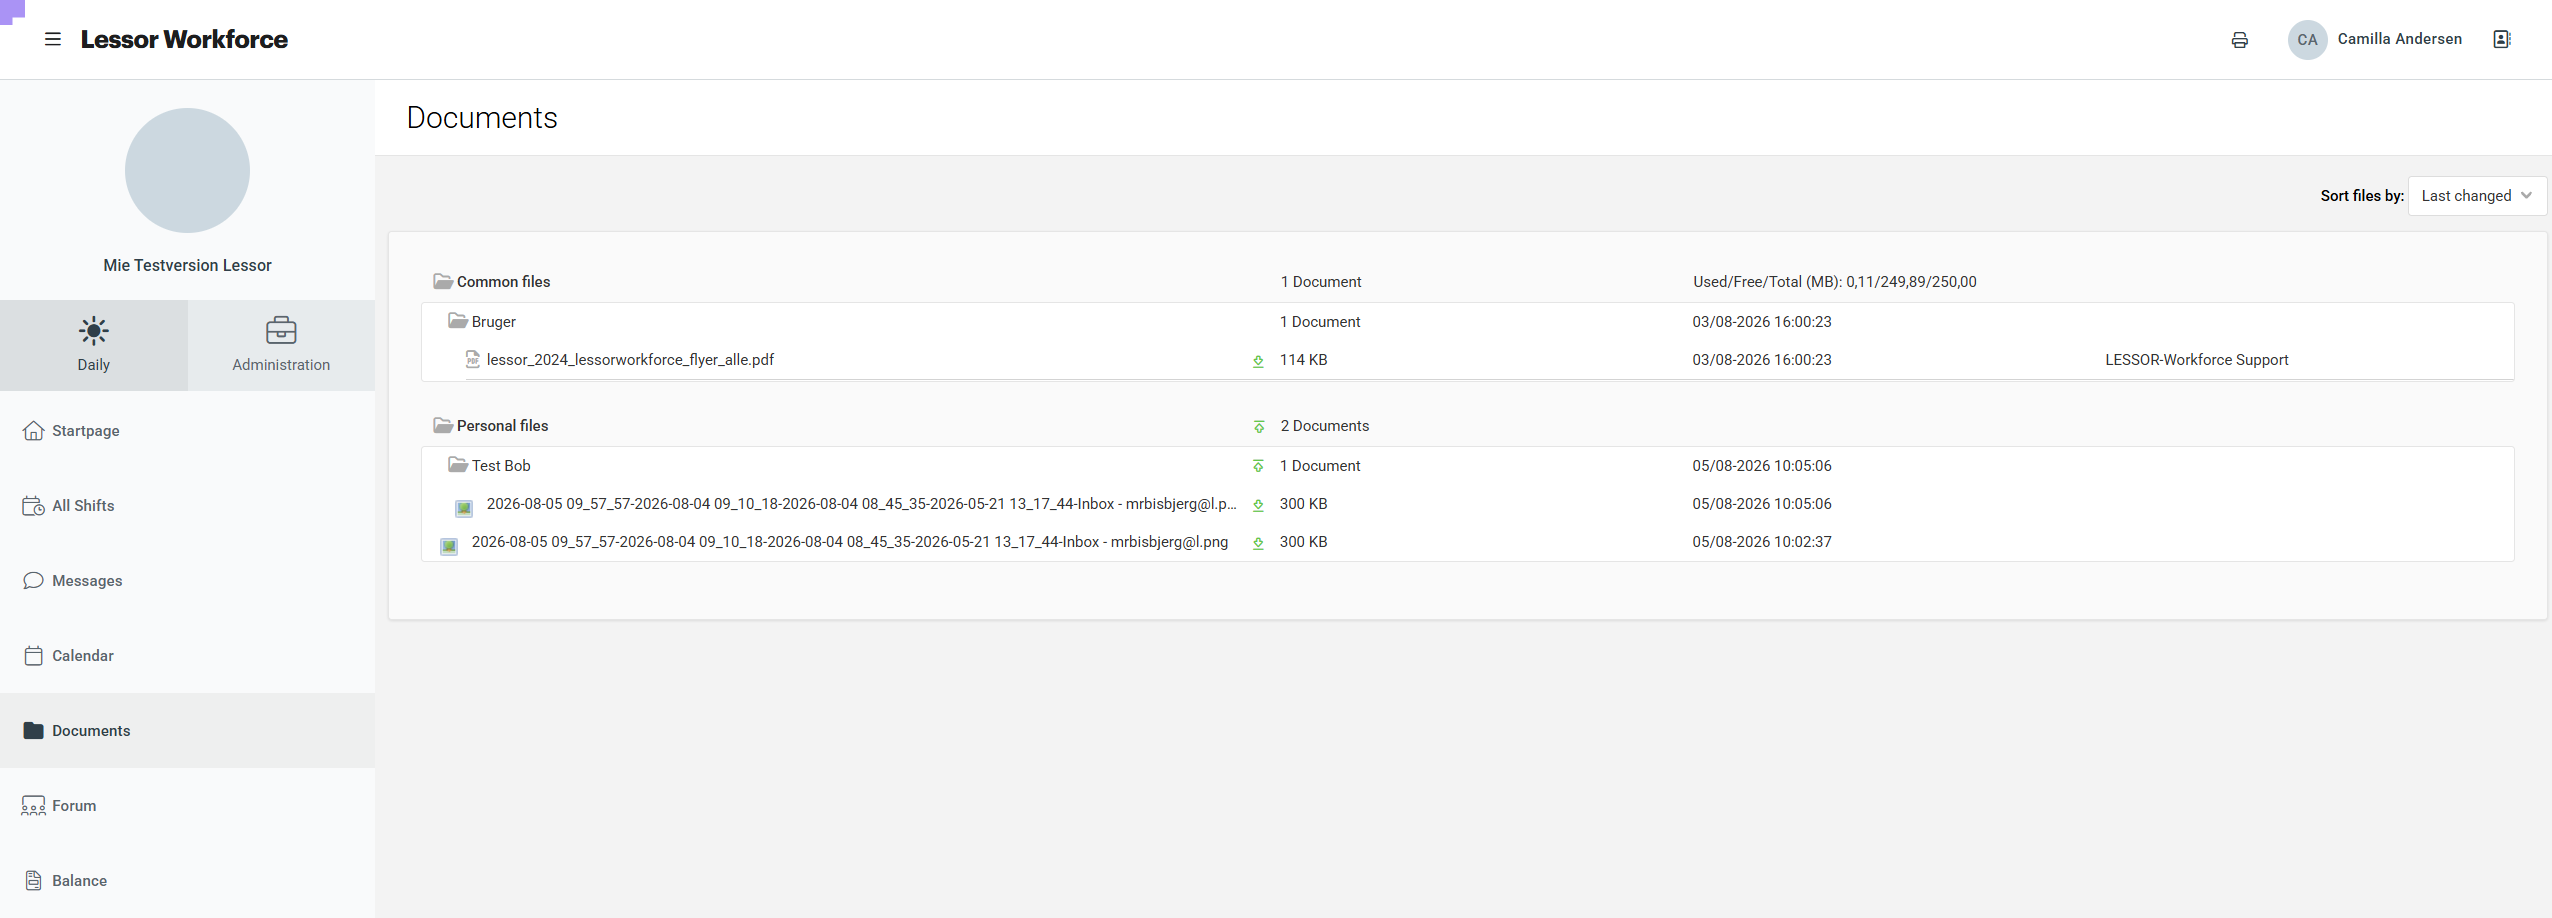Switch to the Daily tab

pos(94,345)
